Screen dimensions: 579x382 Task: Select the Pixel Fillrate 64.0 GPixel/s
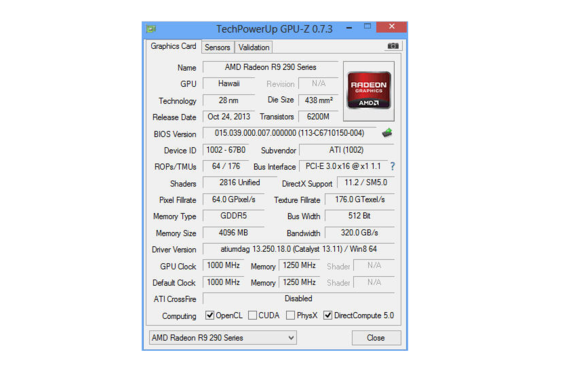(x=233, y=200)
